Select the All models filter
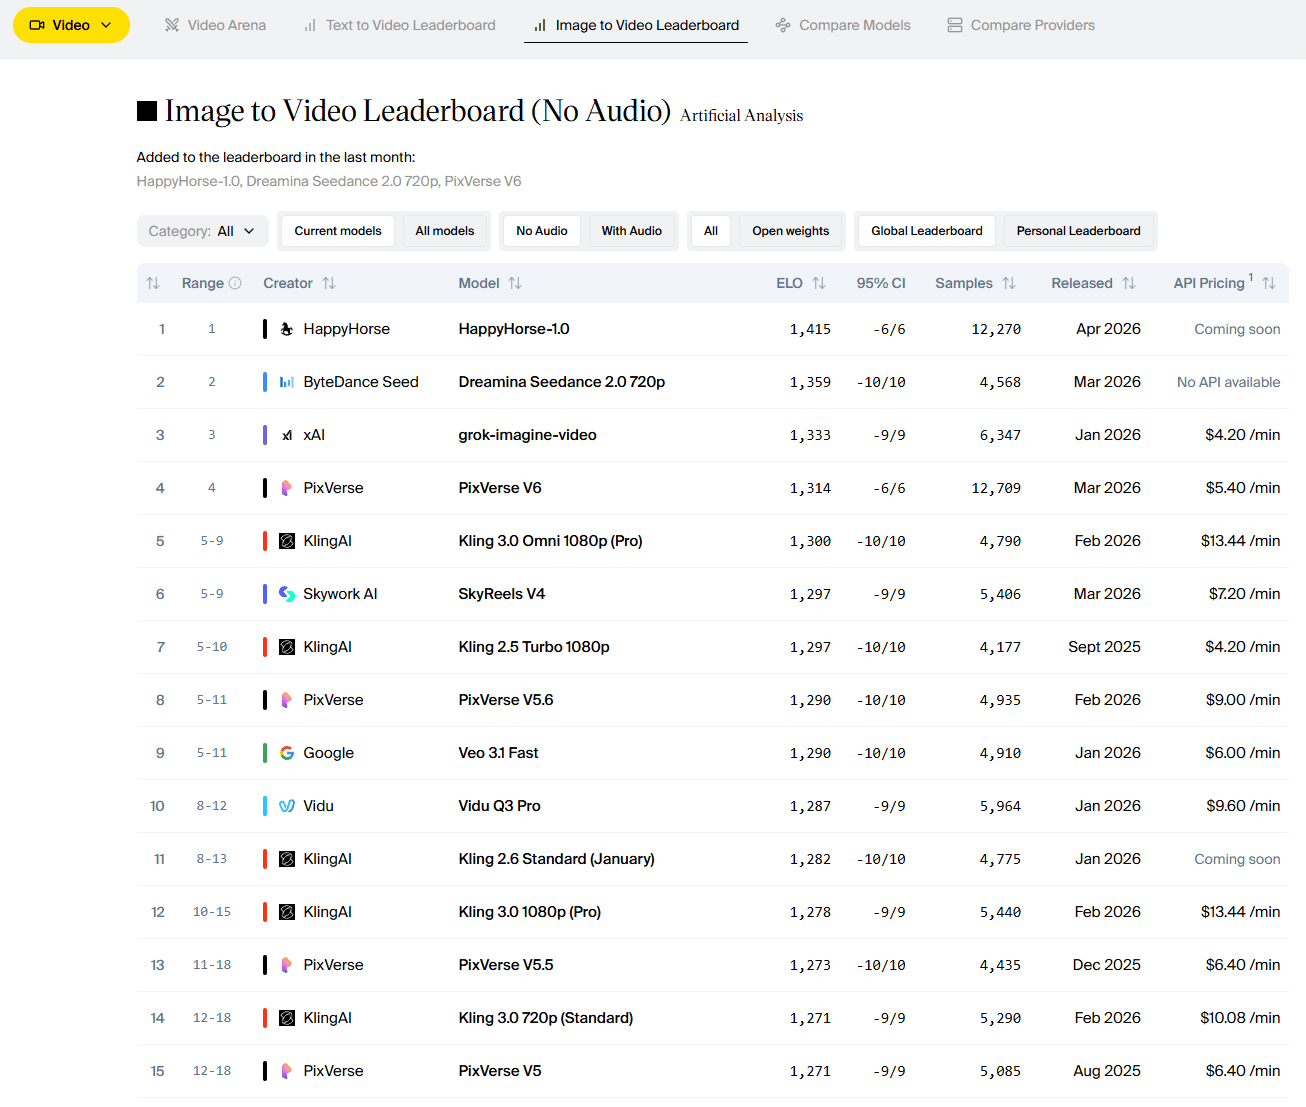 pyautogui.click(x=444, y=230)
